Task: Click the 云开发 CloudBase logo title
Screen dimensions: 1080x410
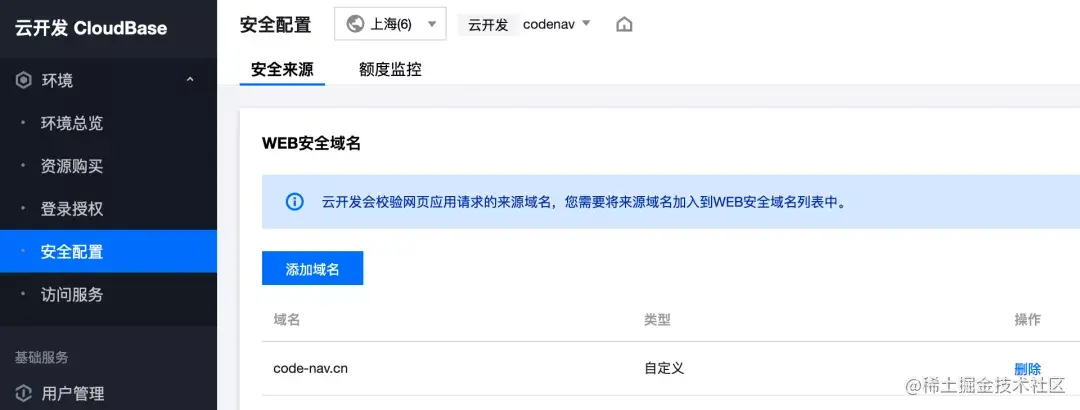Action: (91, 28)
